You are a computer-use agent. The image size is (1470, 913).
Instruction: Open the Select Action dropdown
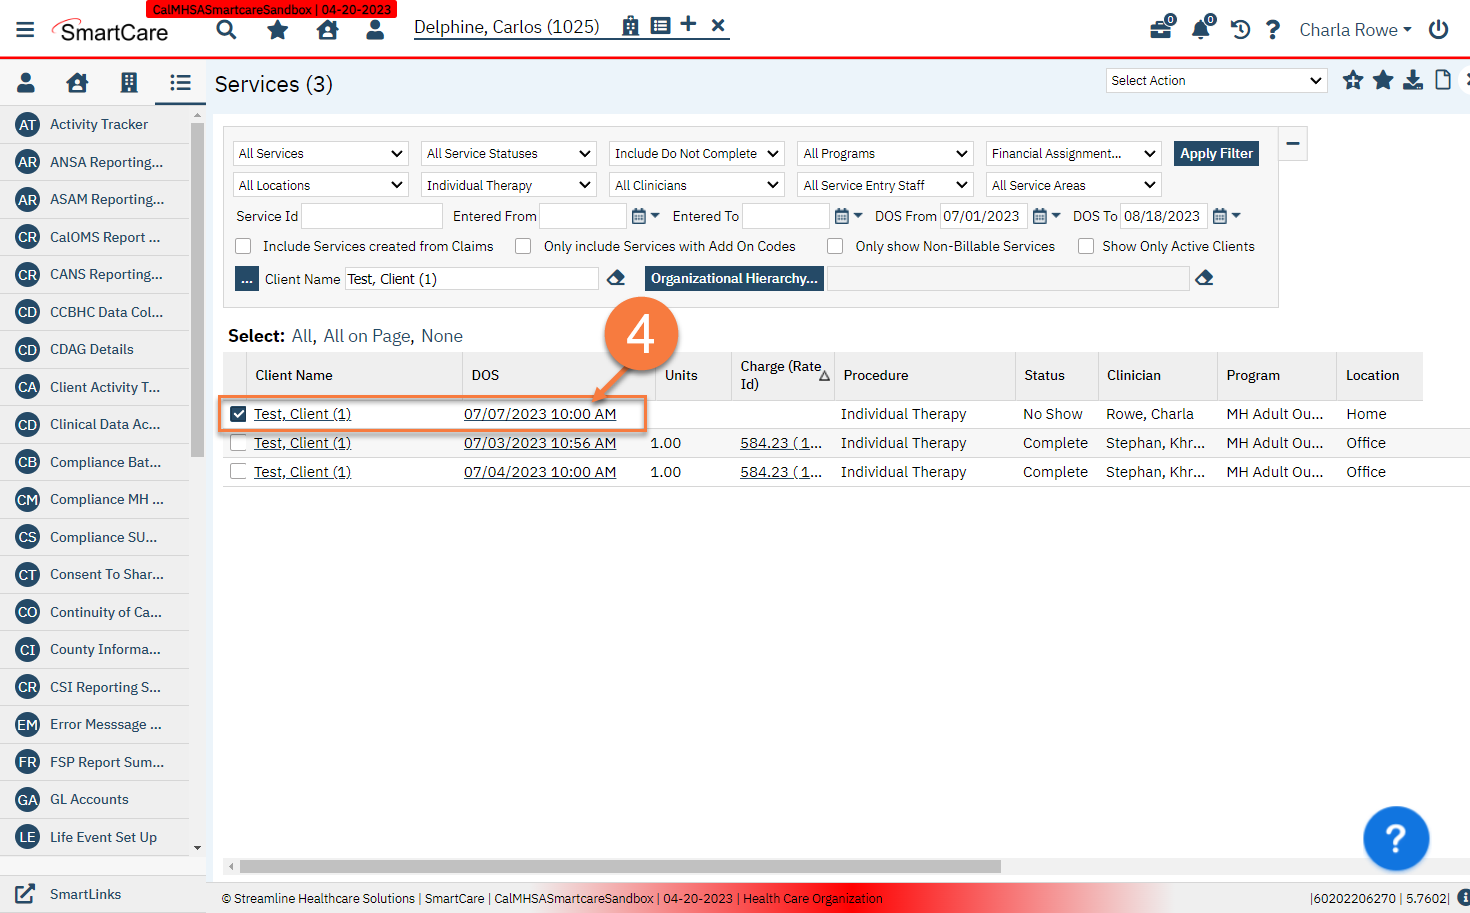[x=1216, y=80]
